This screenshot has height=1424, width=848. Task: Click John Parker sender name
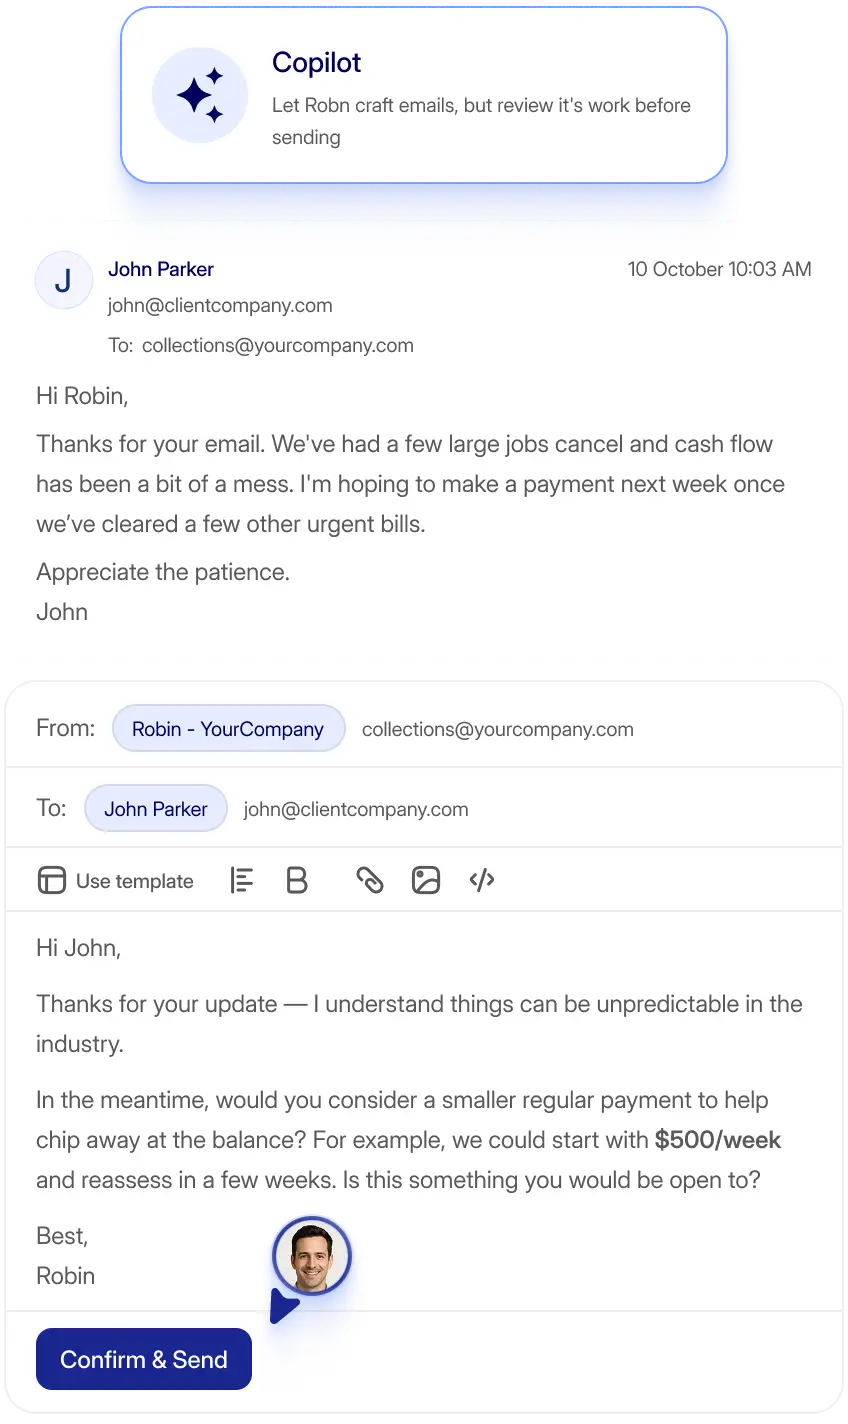[x=161, y=269]
